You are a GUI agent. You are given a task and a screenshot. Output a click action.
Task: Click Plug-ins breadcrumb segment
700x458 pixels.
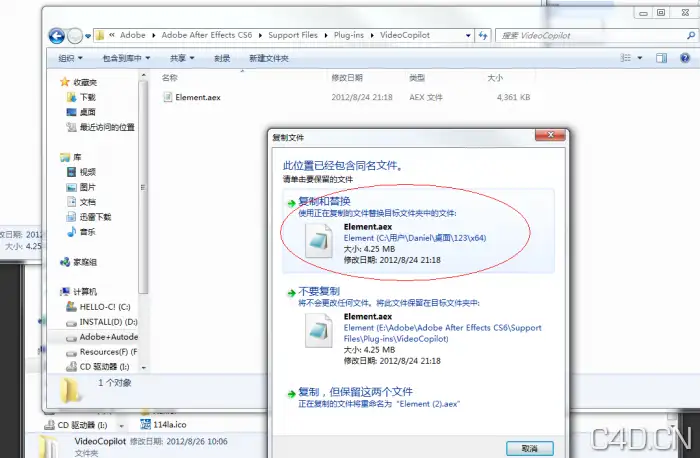349,35
